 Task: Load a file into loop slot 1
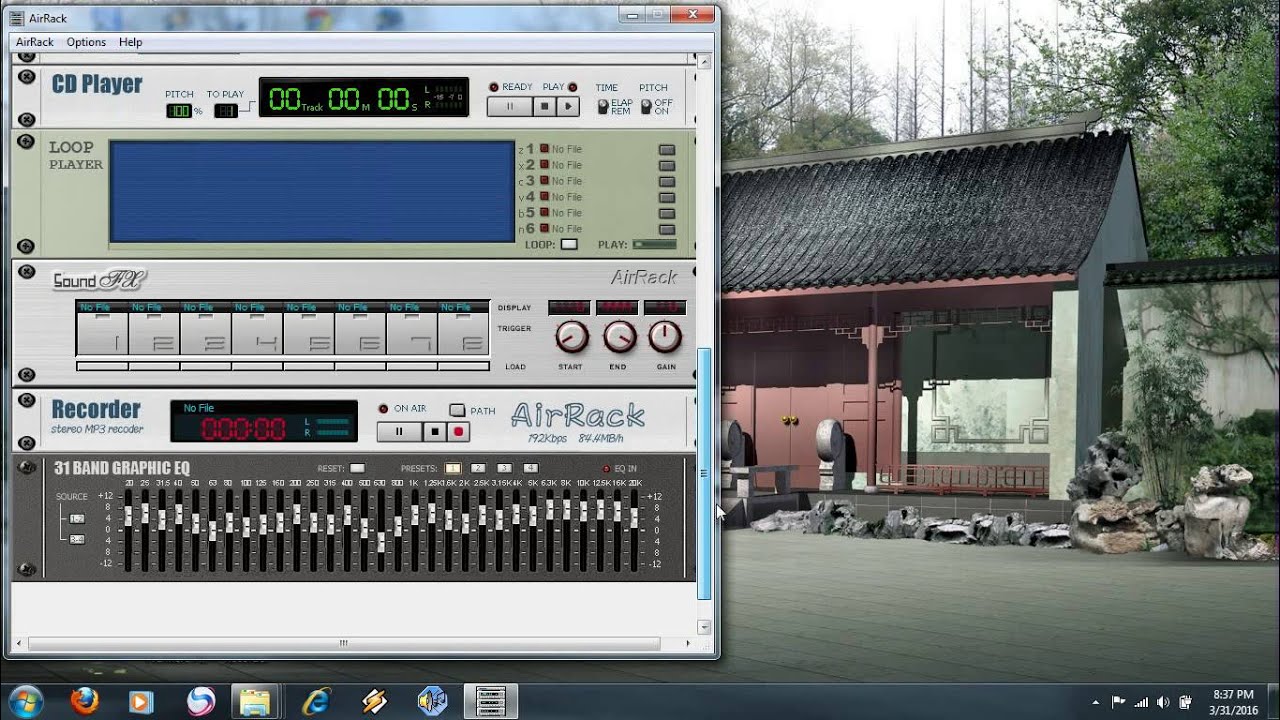coord(667,150)
